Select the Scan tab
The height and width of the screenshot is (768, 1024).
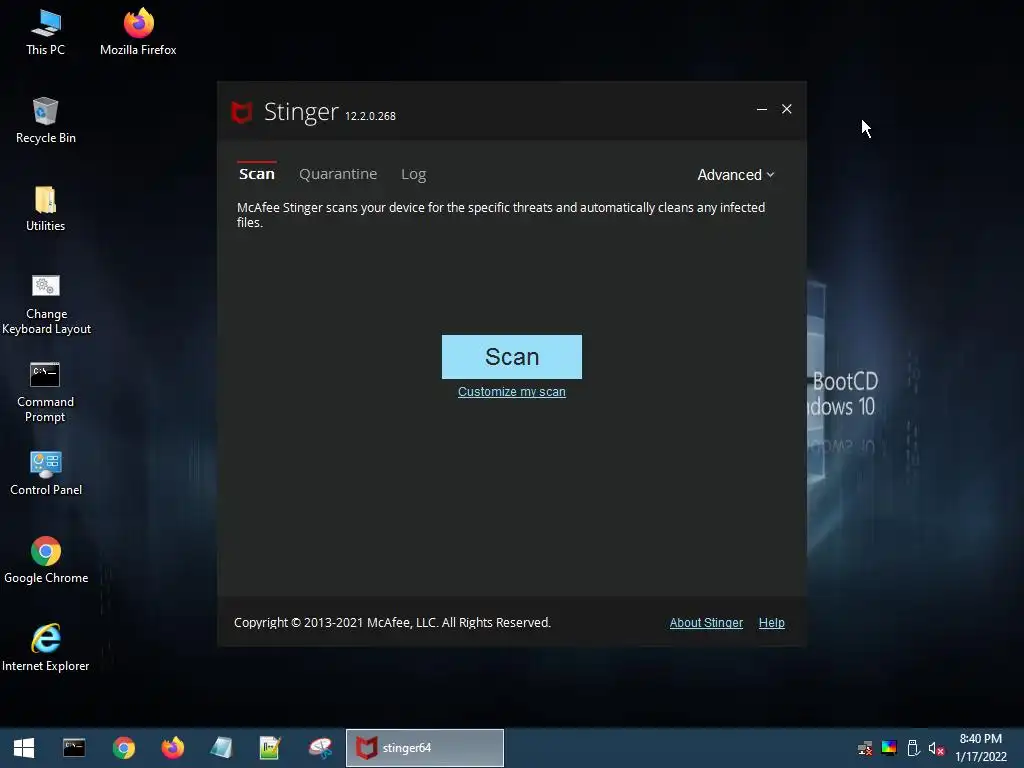[x=257, y=174]
